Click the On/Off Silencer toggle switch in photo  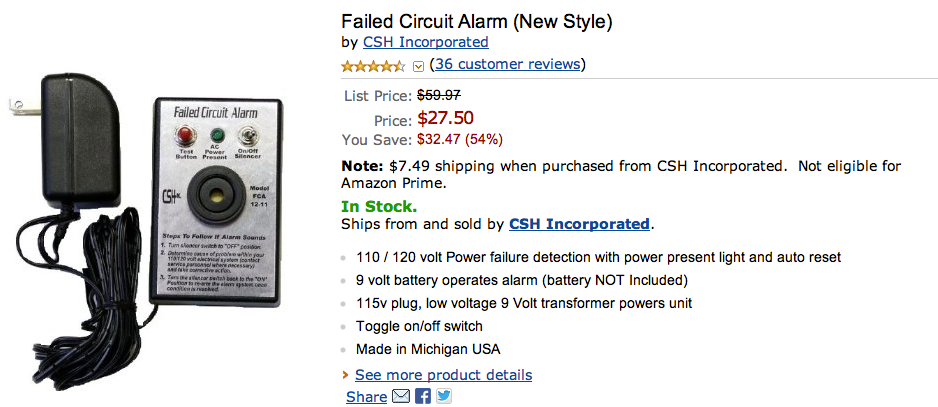(x=245, y=135)
